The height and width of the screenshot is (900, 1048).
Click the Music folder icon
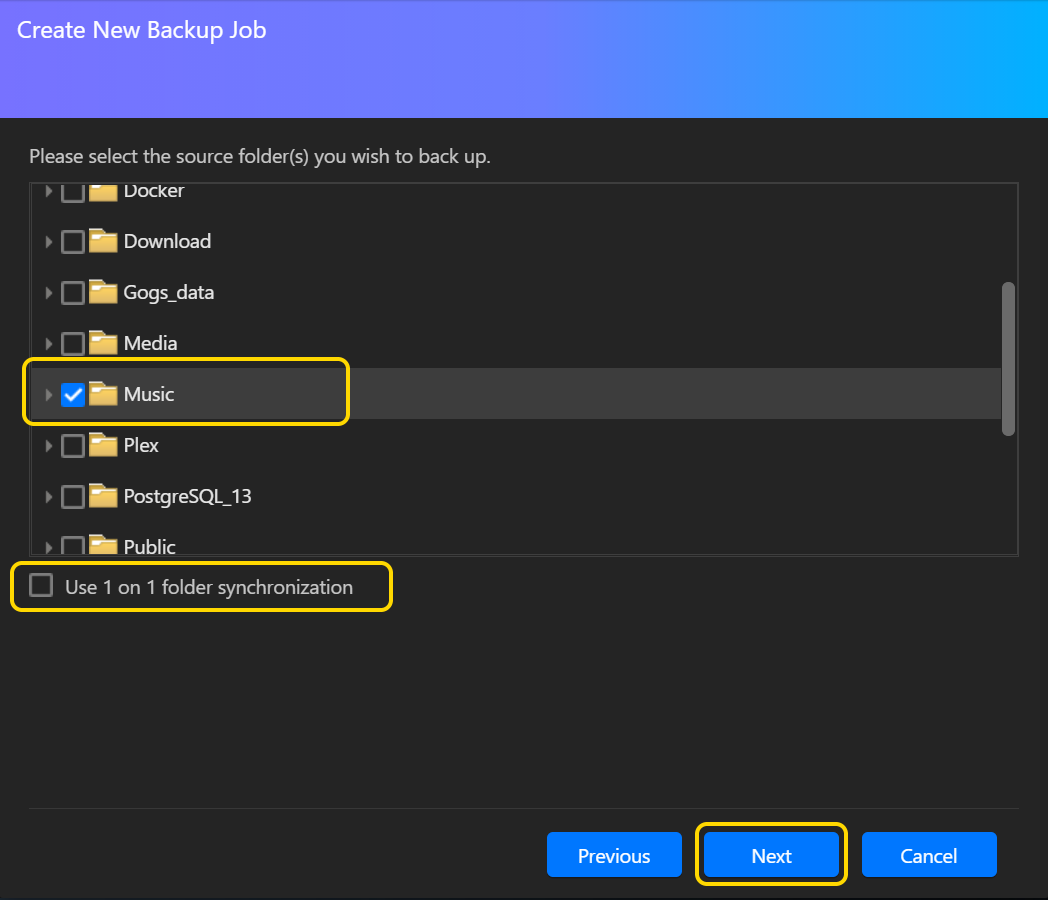103,395
